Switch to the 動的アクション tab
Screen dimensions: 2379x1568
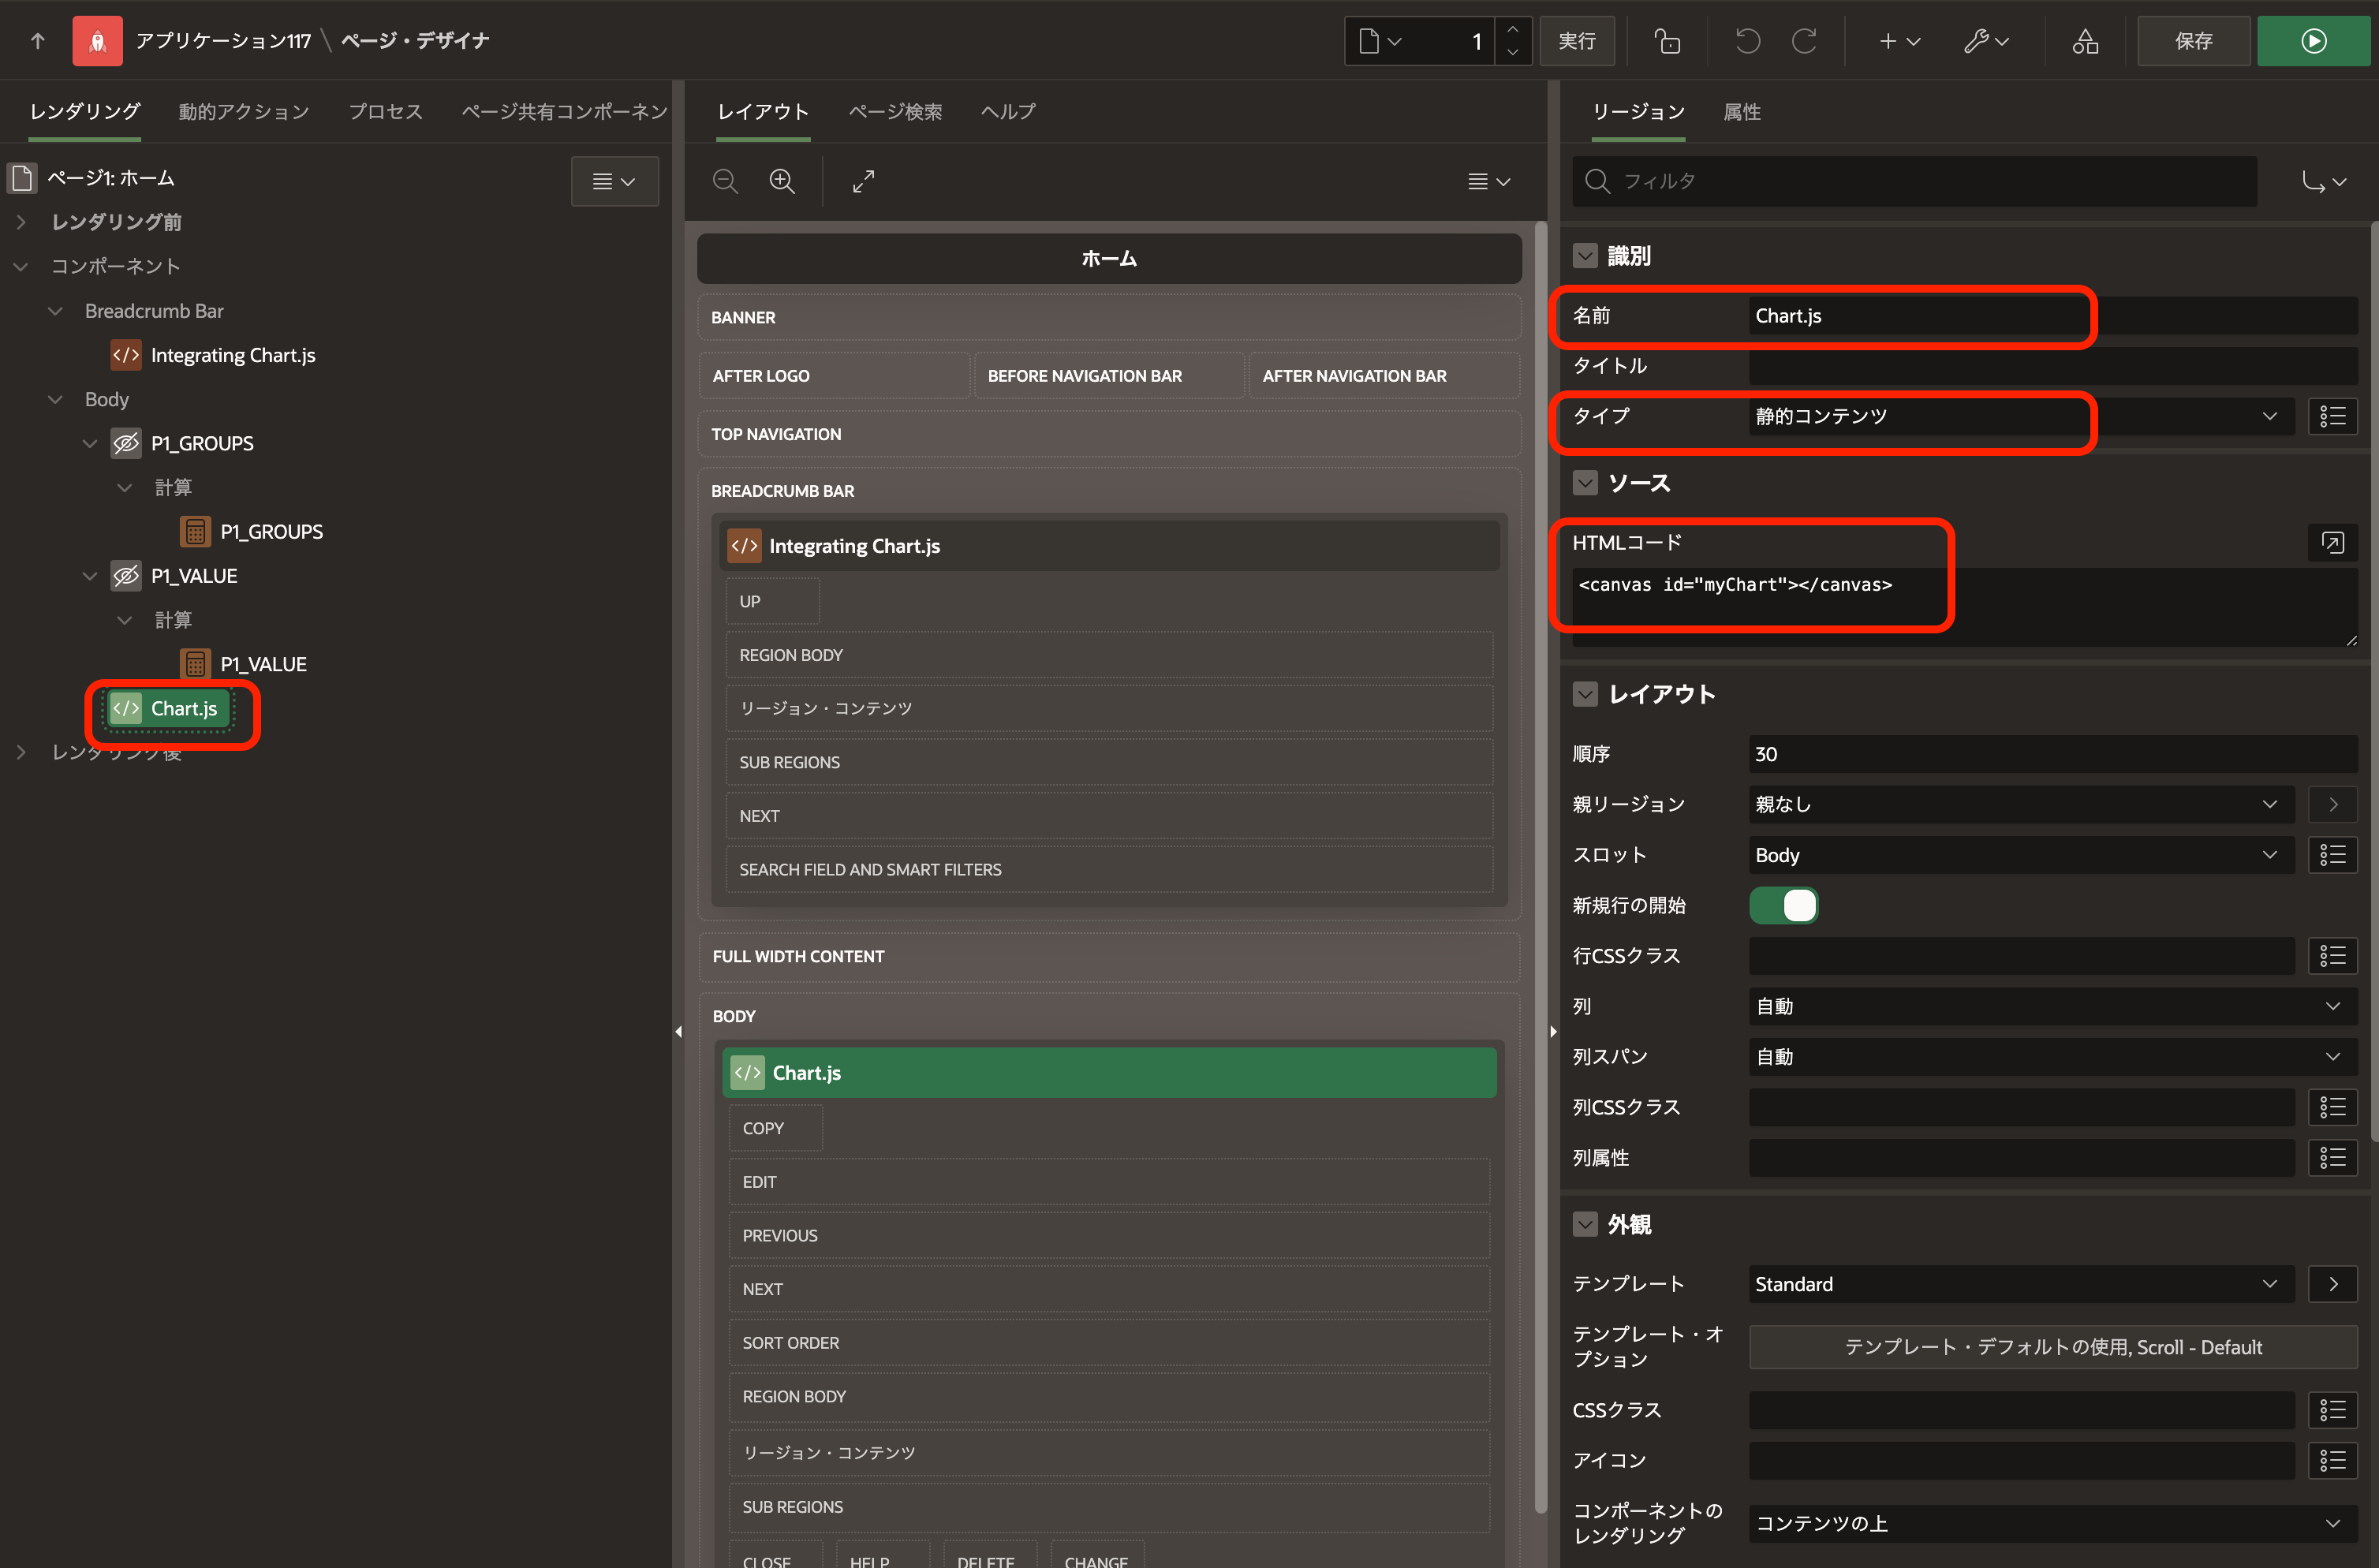click(x=244, y=111)
